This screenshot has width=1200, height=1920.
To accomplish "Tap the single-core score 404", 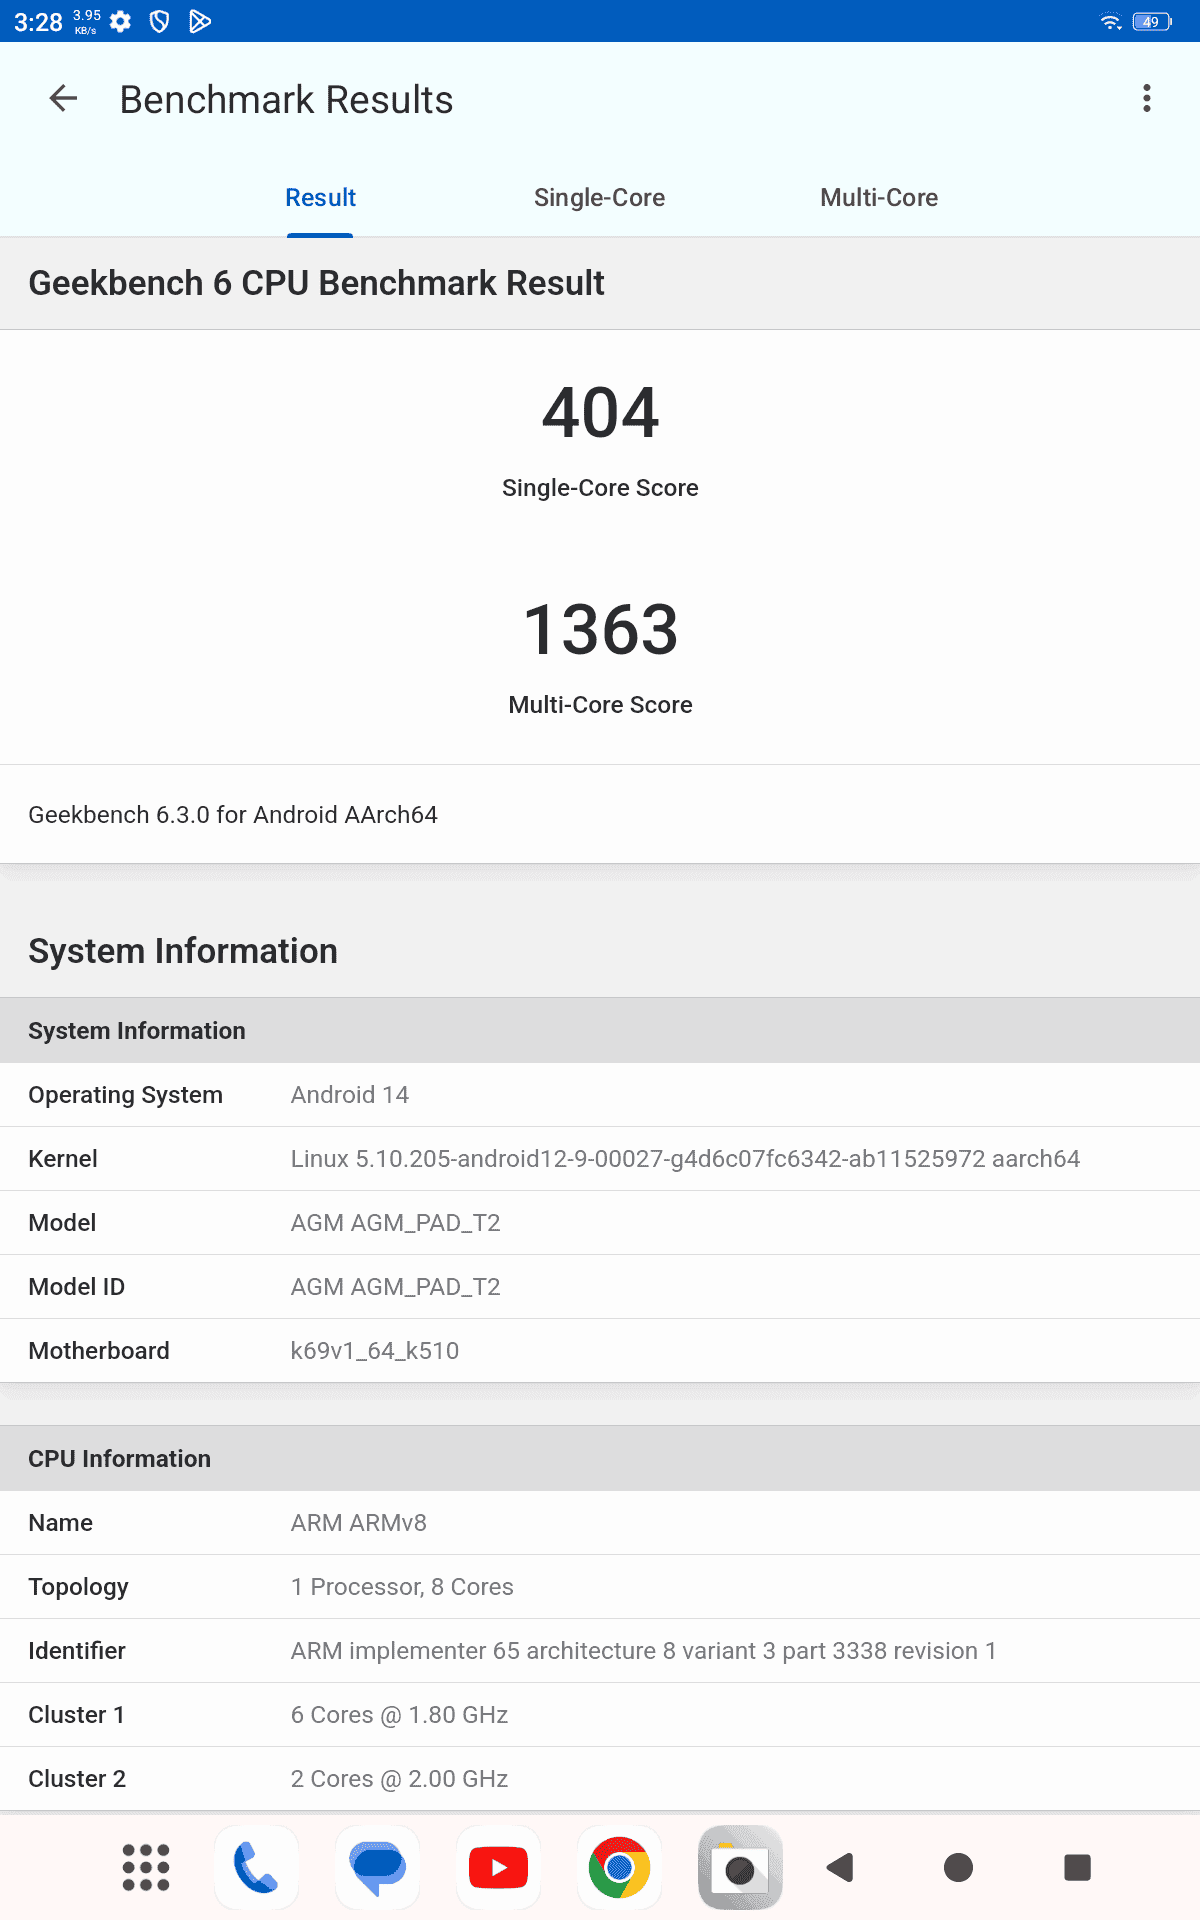I will point(600,413).
